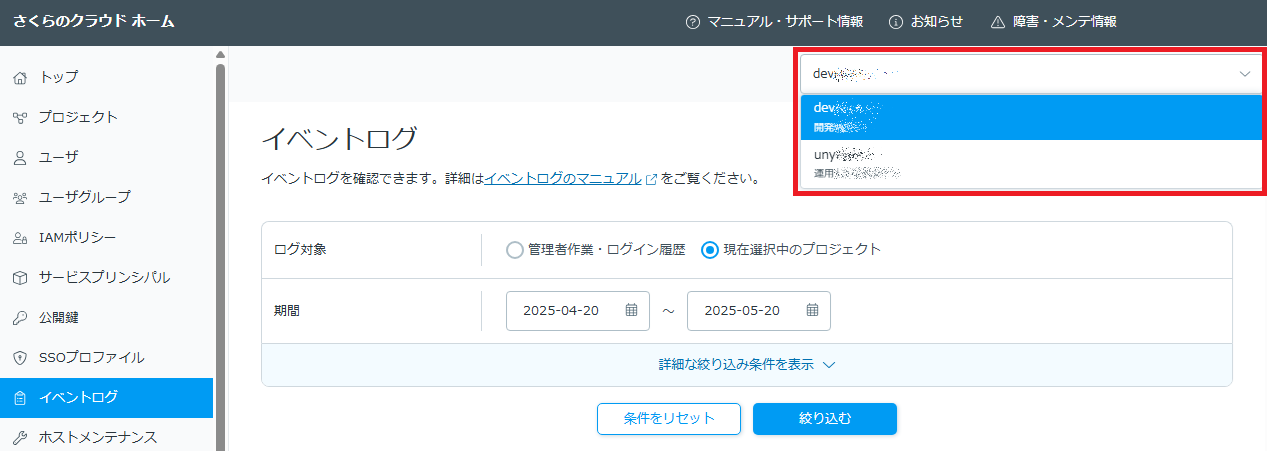Click the ユーザ person icon
This screenshot has height=451, width=1267.
(x=20, y=157)
